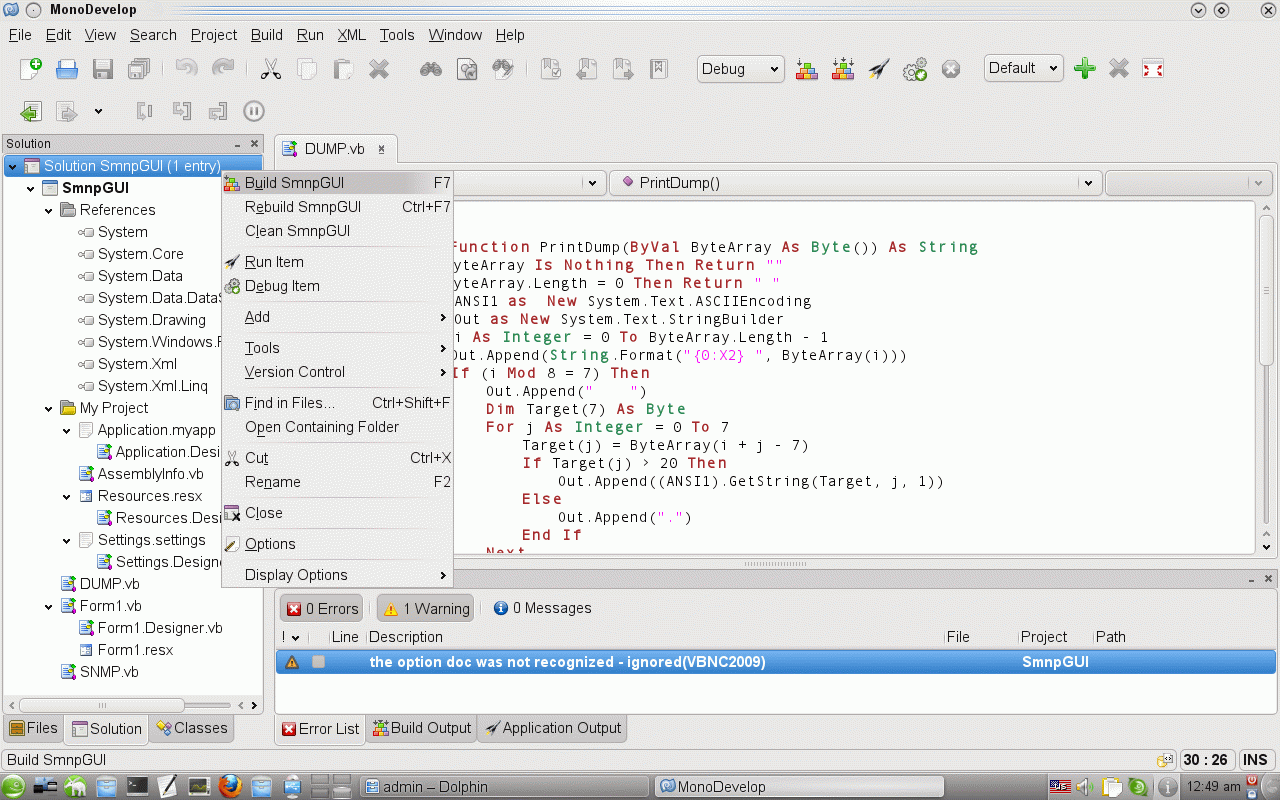Click the Run rocket toolbar icon
The width and height of the screenshot is (1280, 800).
pos(879,69)
